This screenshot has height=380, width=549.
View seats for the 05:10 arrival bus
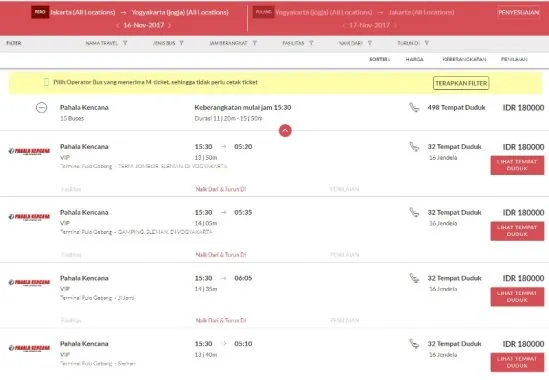517,362
